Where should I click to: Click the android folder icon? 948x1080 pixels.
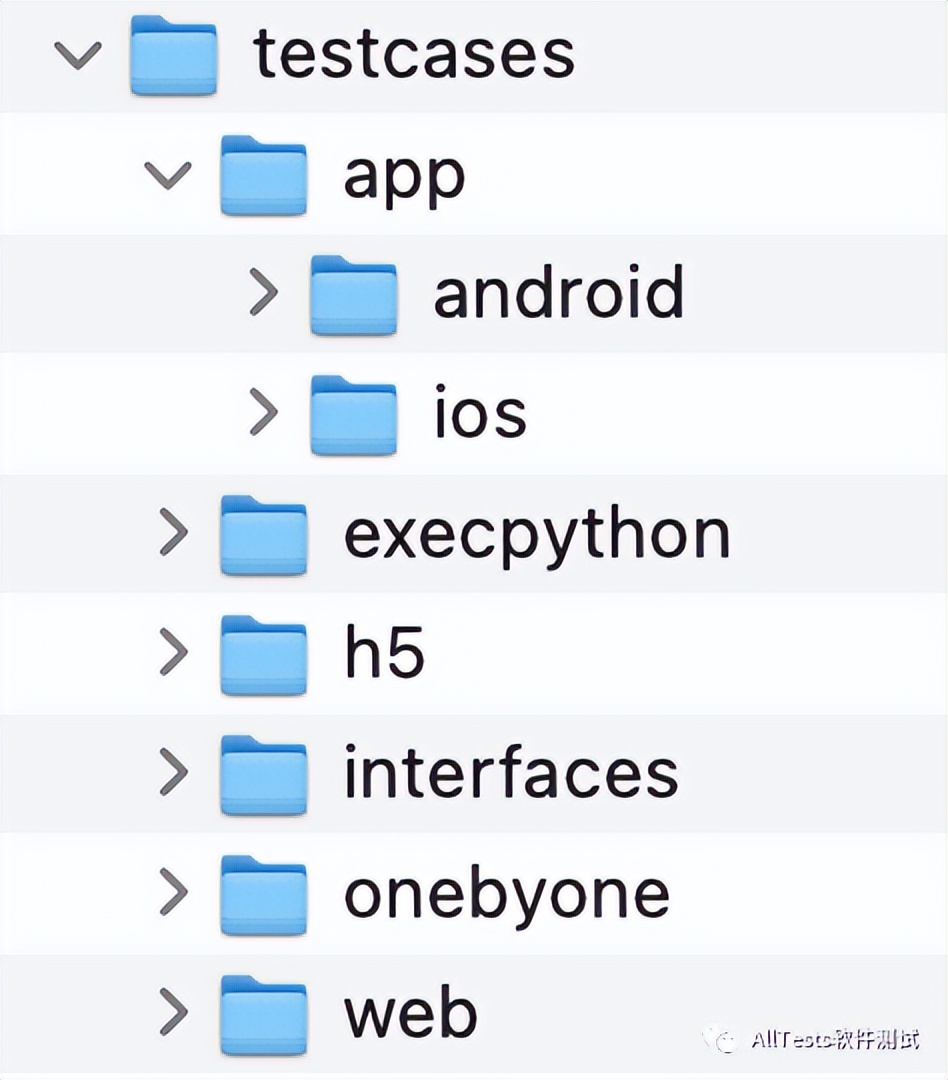tap(353, 295)
